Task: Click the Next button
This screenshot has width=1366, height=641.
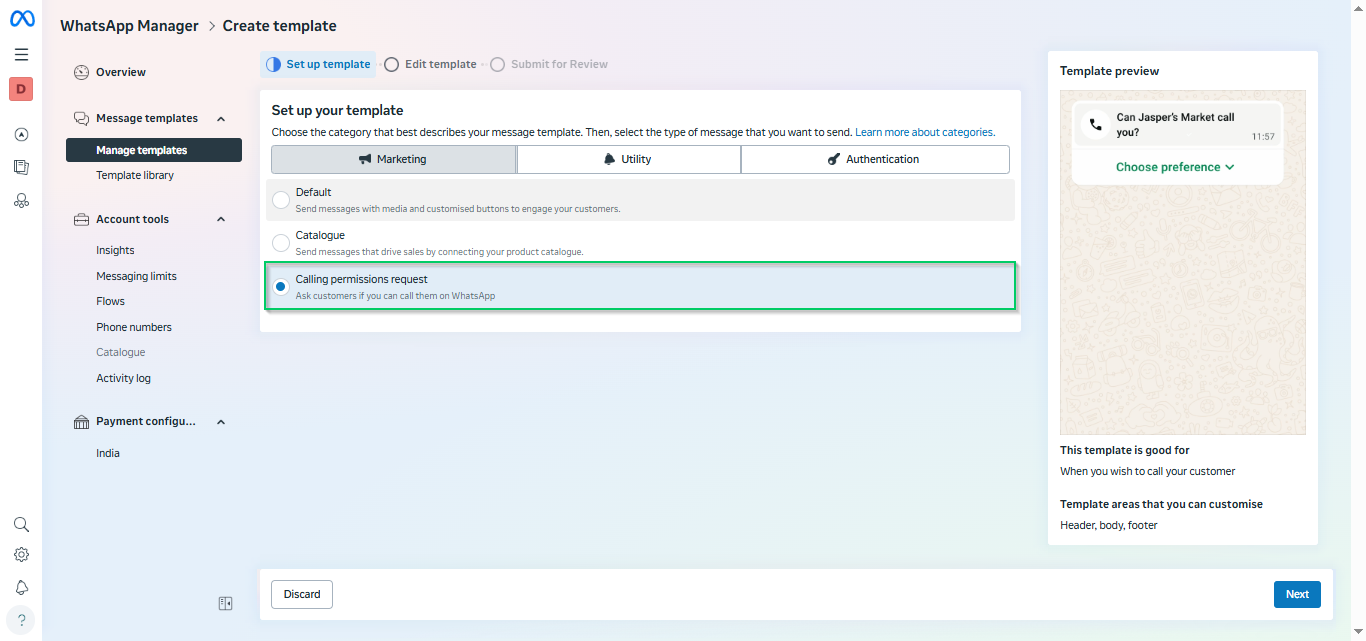Action: point(1297,594)
